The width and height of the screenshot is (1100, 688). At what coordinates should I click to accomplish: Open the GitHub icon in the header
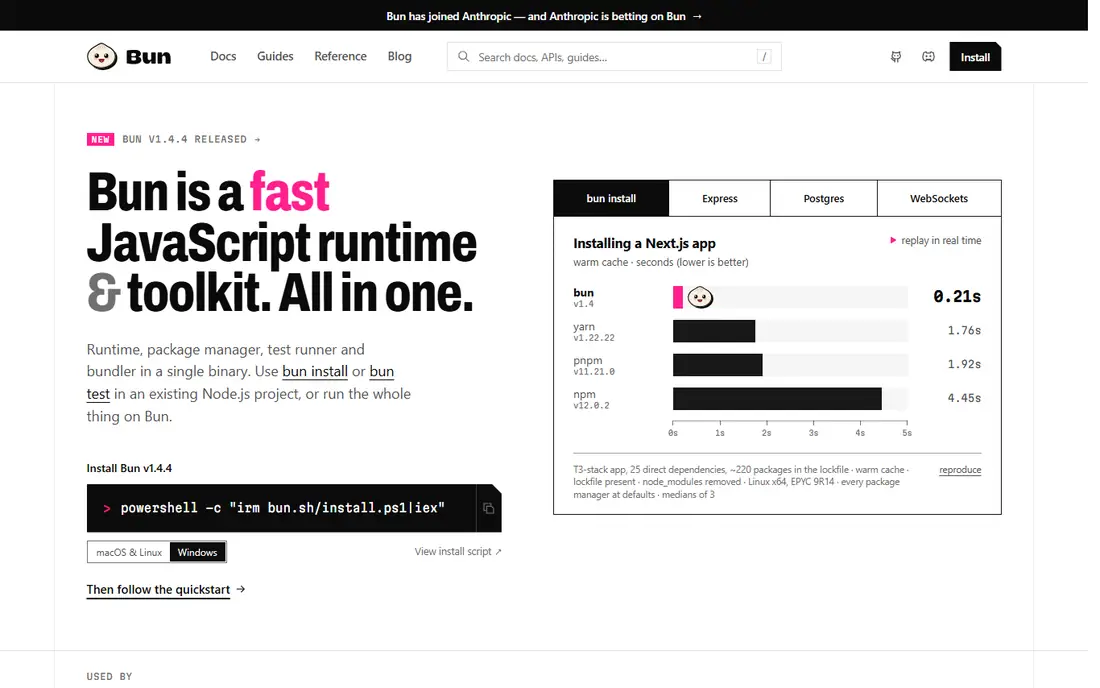coord(896,57)
